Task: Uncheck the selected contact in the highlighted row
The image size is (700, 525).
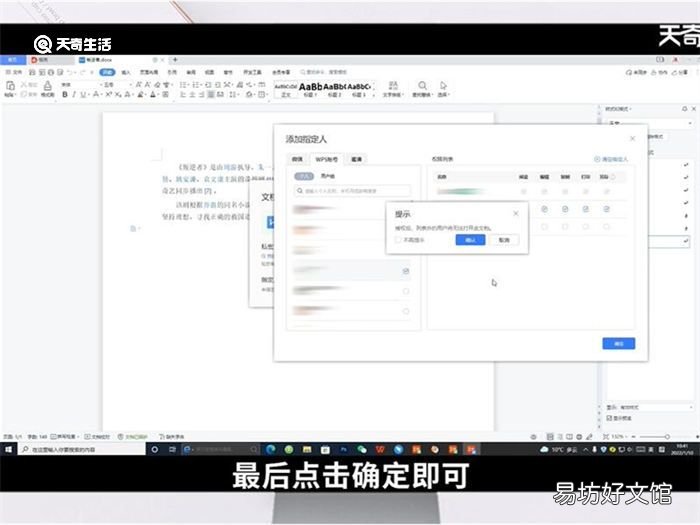Action: [406, 271]
